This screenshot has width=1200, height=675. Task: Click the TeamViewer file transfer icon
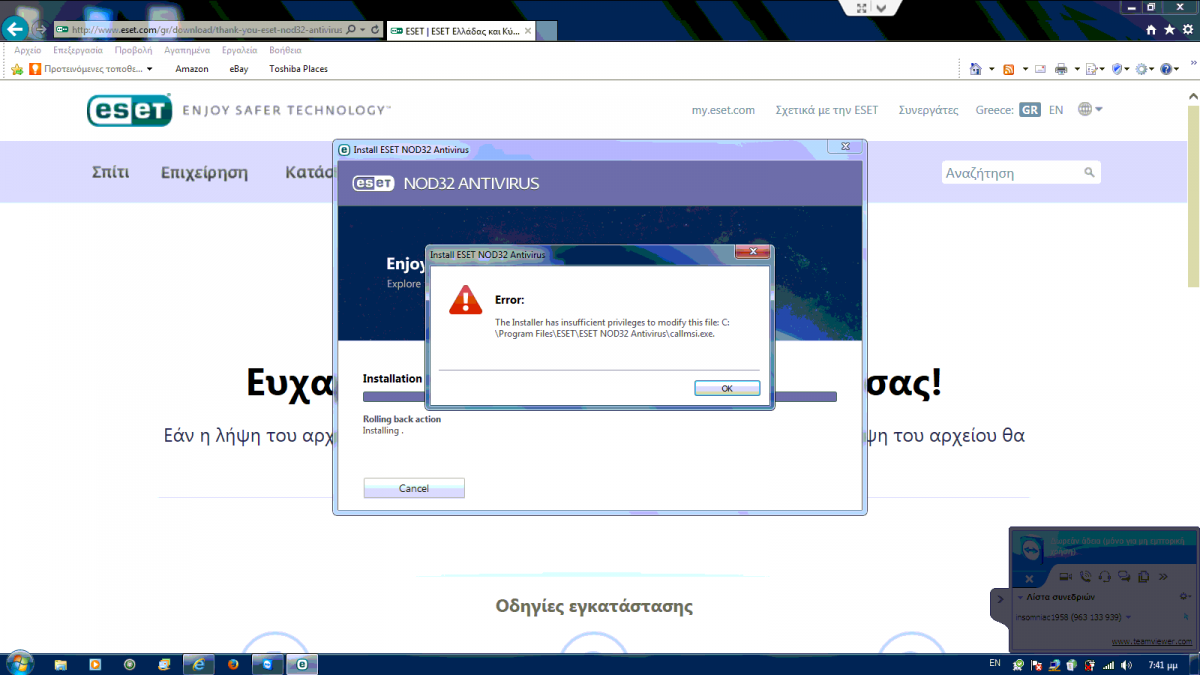pyautogui.click(x=1143, y=577)
